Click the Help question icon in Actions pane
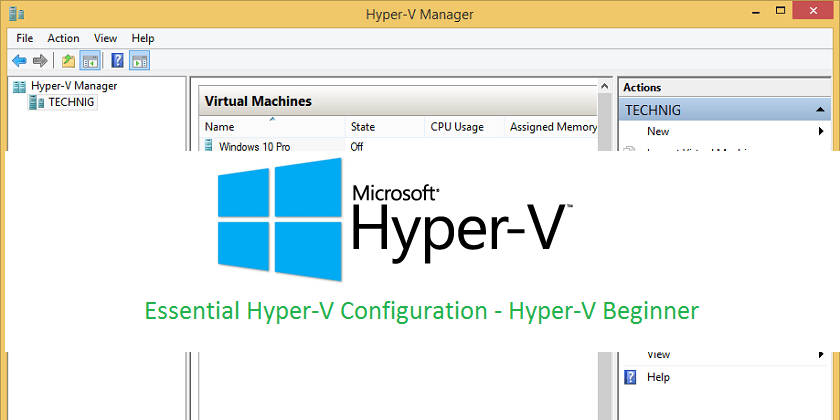Screen dimensions: 840x420 (x=631, y=377)
